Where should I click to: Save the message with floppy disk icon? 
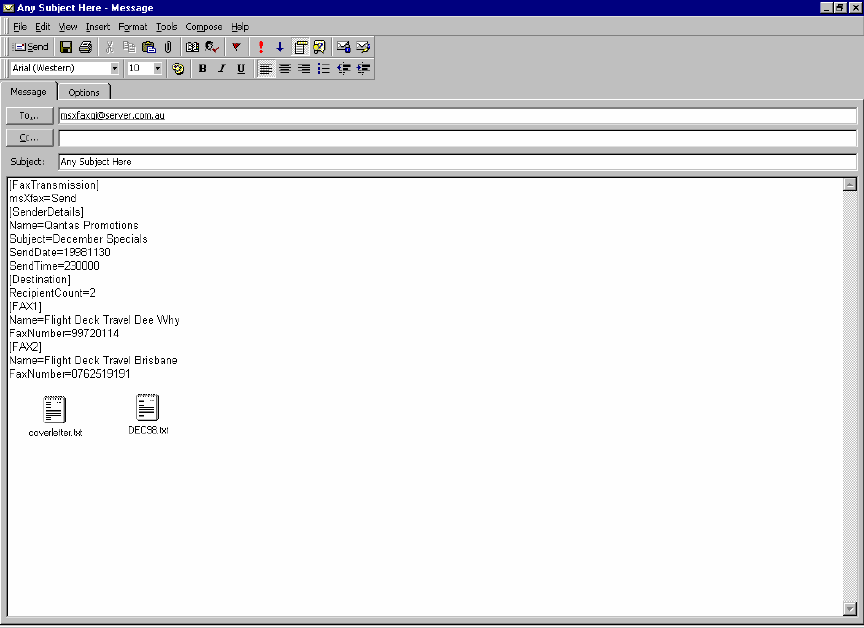(66, 47)
